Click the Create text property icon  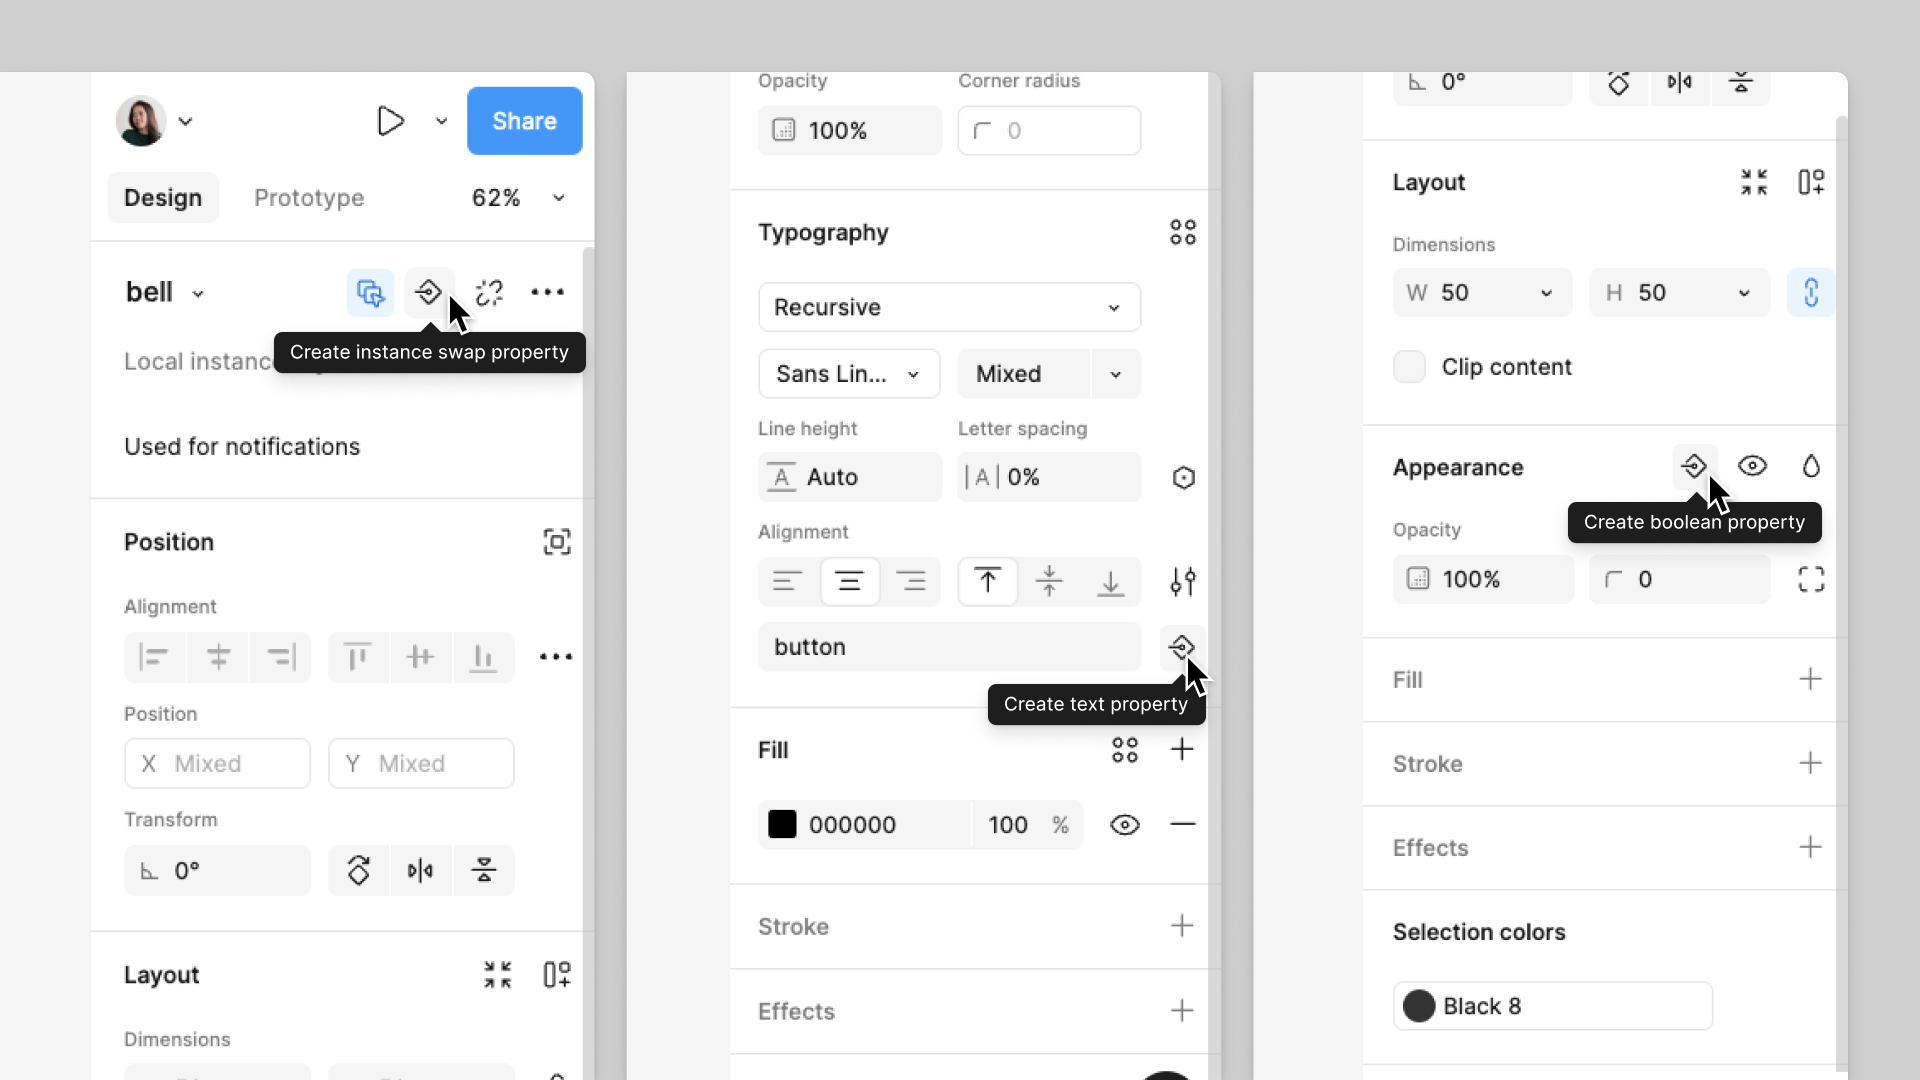[1180, 646]
